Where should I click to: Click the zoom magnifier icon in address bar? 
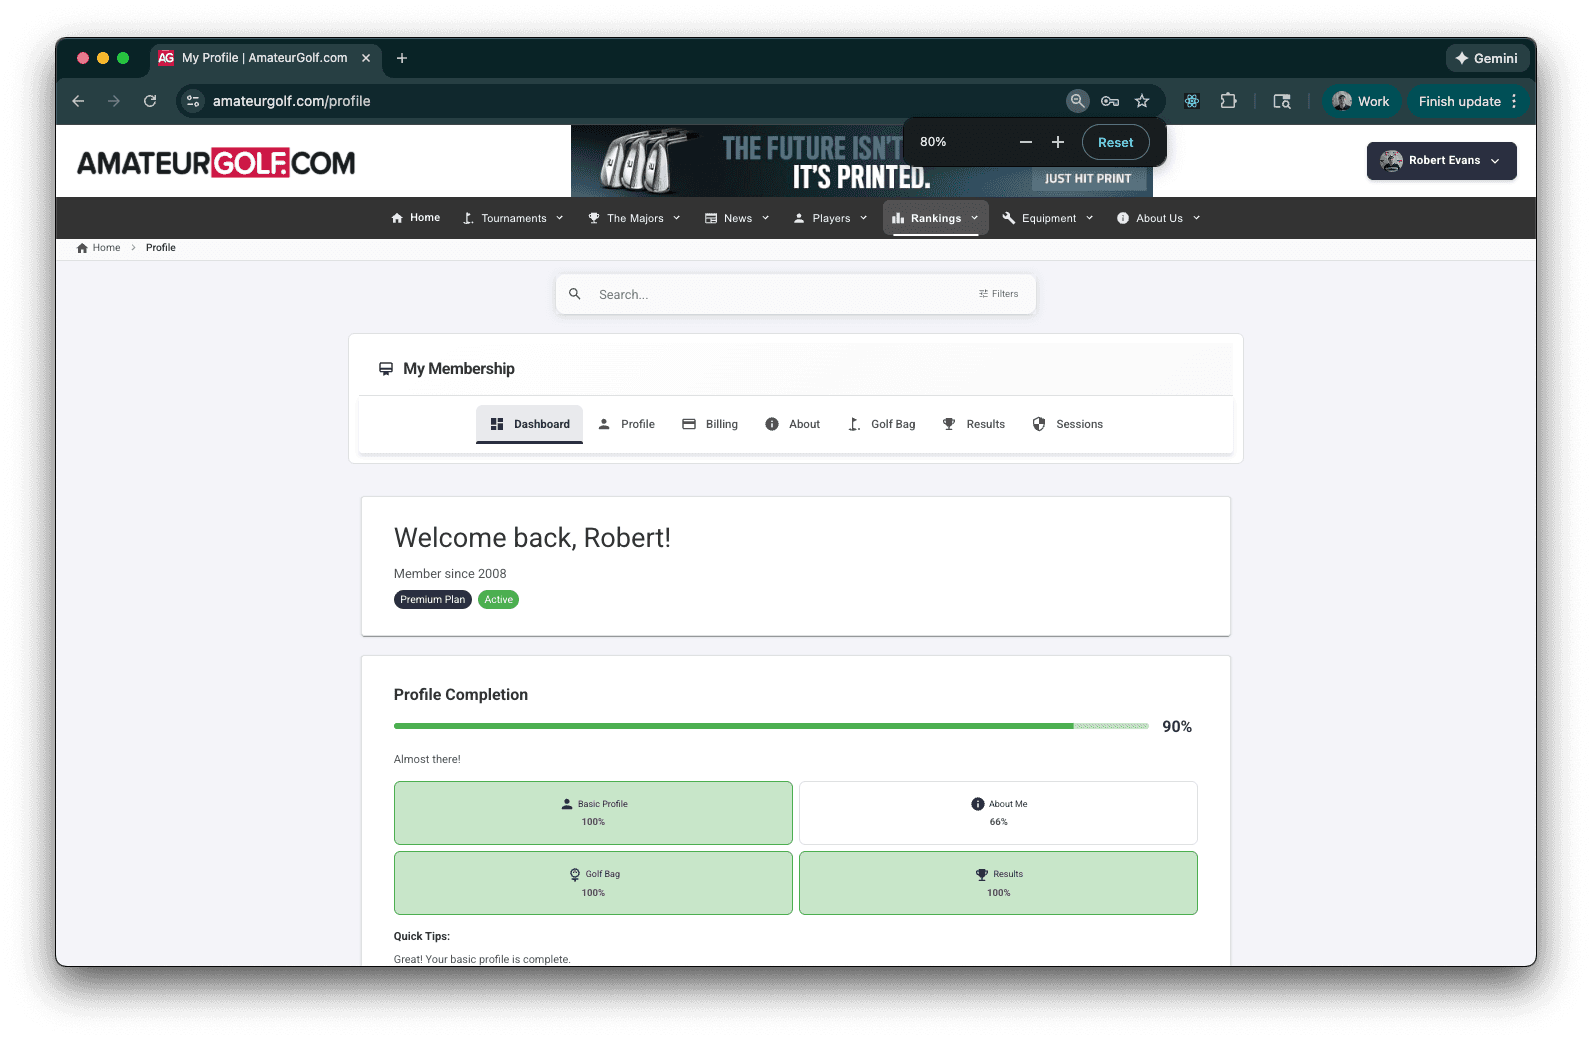(x=1077, y=101)
